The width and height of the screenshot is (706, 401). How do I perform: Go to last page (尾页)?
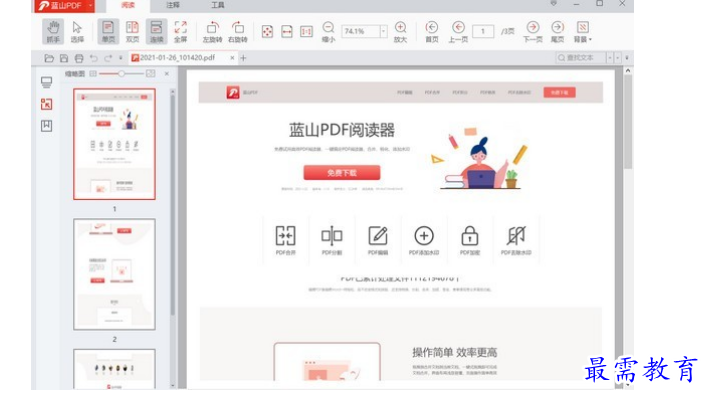click(557, 32)
